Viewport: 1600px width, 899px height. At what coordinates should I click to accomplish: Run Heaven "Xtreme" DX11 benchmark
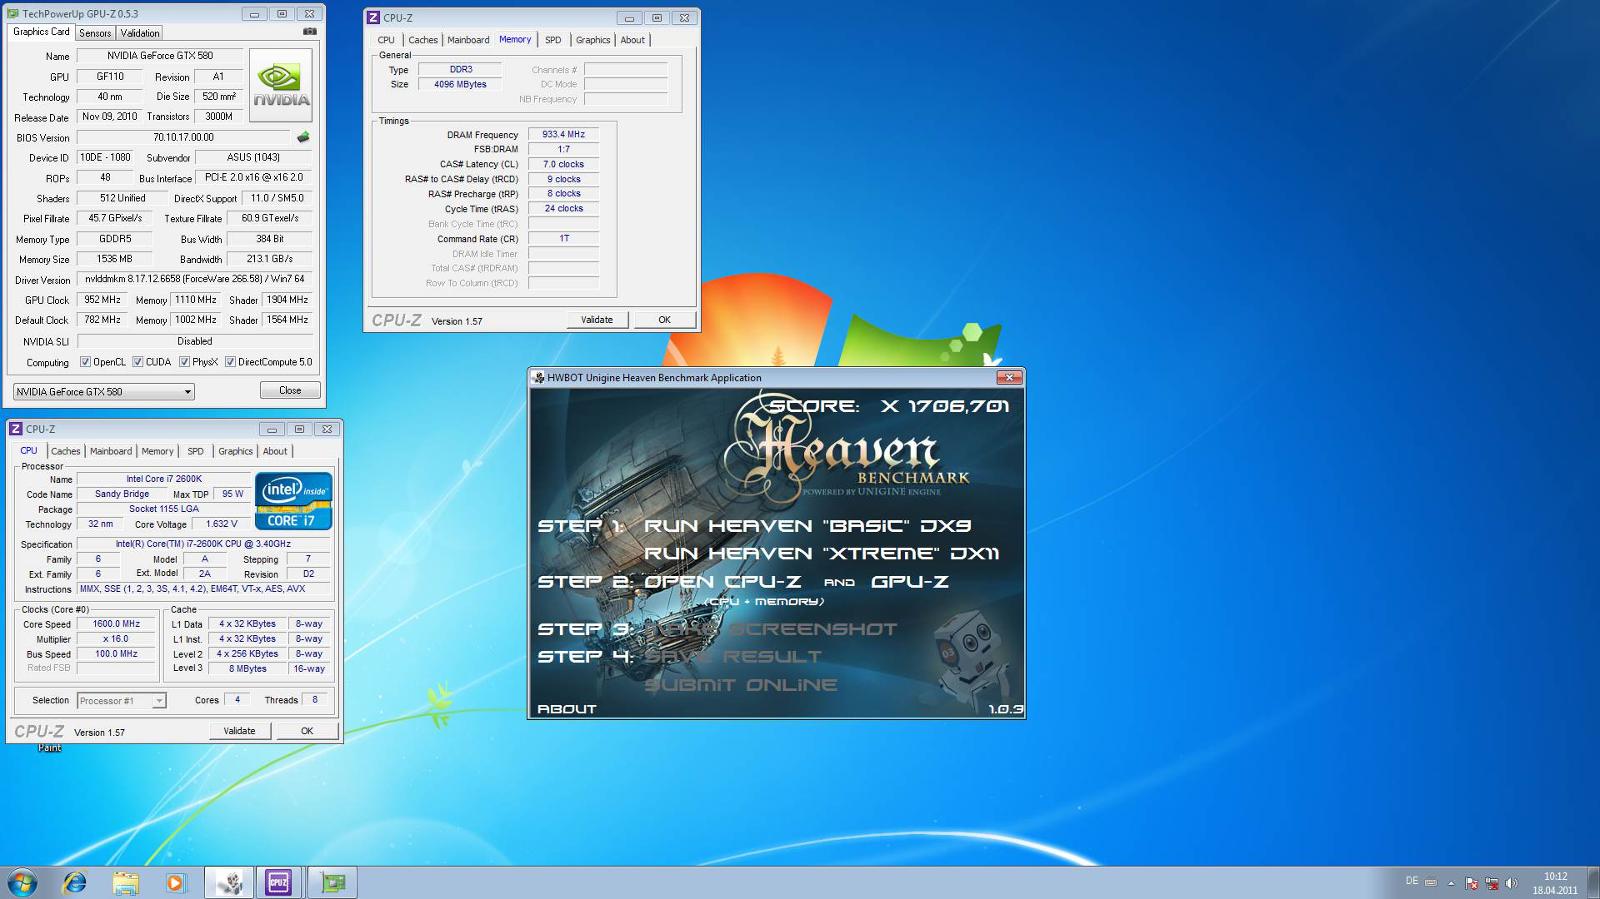(821, 554)
